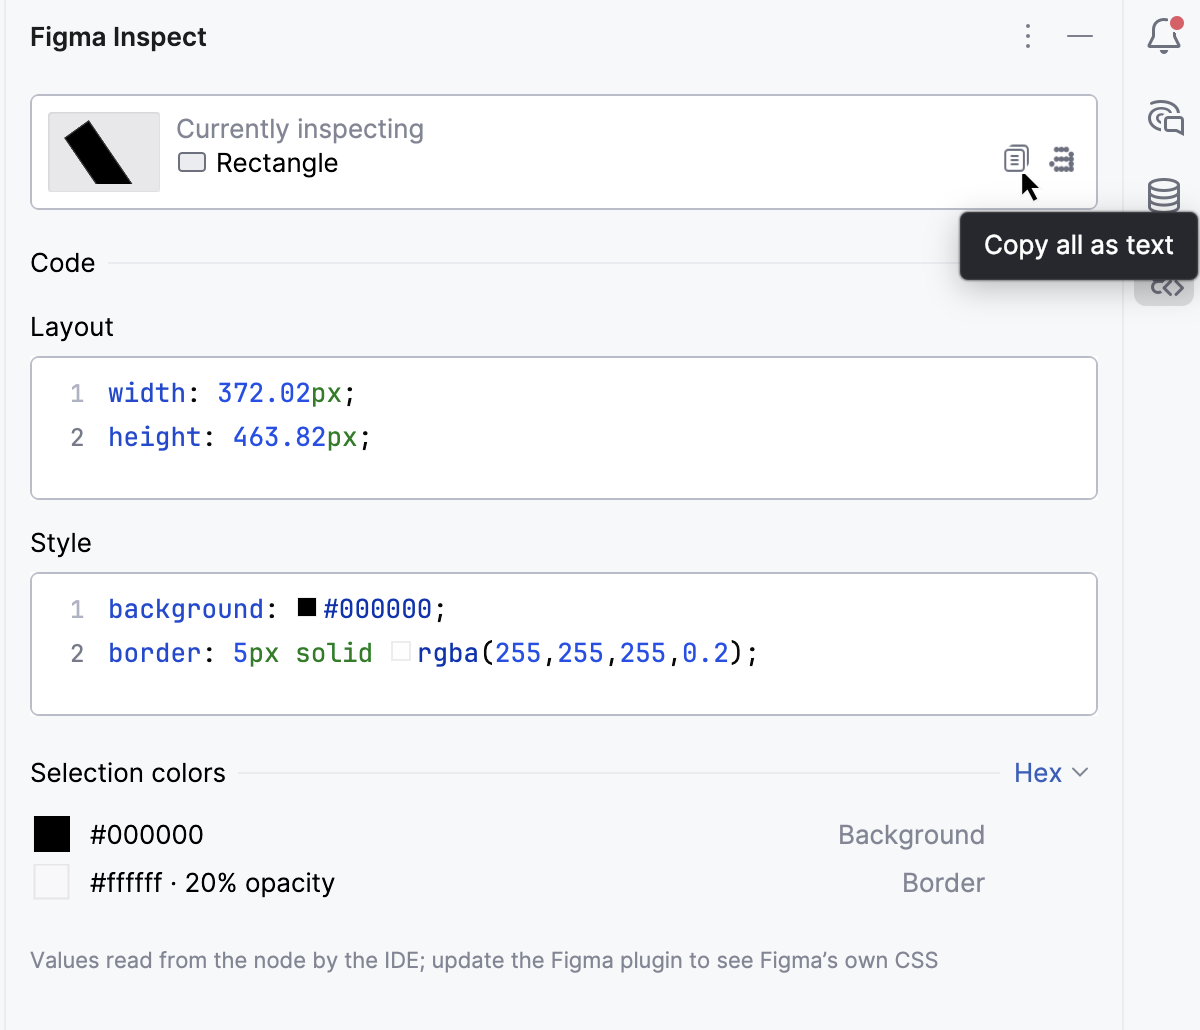The image size is (1200, 1030).
Task: Click the Border usage label
Action: pyautogui.click(x=943, y=883)
